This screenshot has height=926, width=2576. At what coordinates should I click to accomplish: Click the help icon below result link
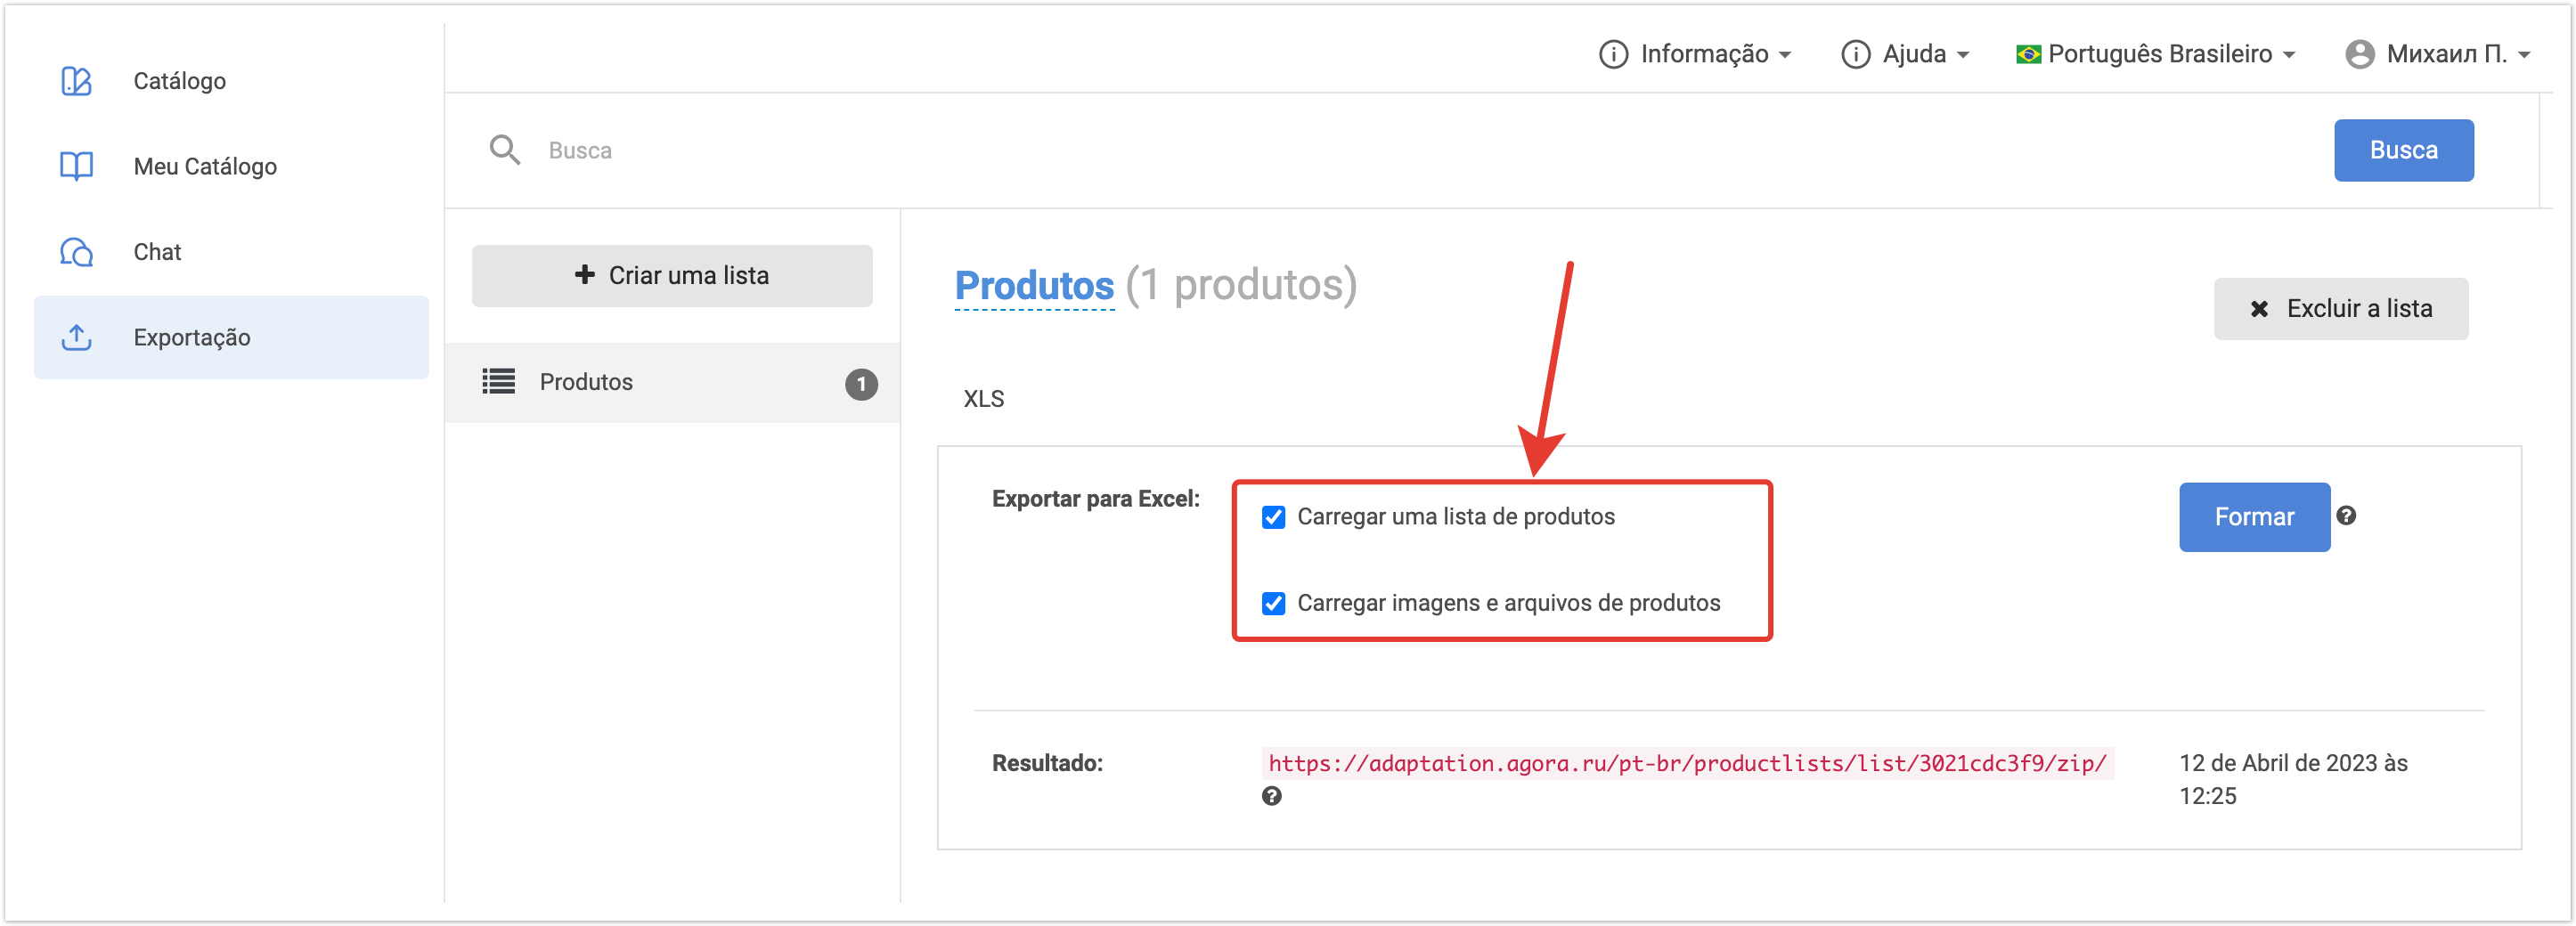point(1271,796)
